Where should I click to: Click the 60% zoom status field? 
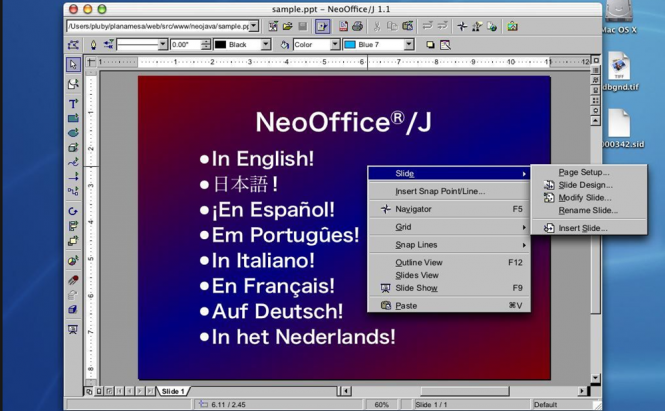381,404
